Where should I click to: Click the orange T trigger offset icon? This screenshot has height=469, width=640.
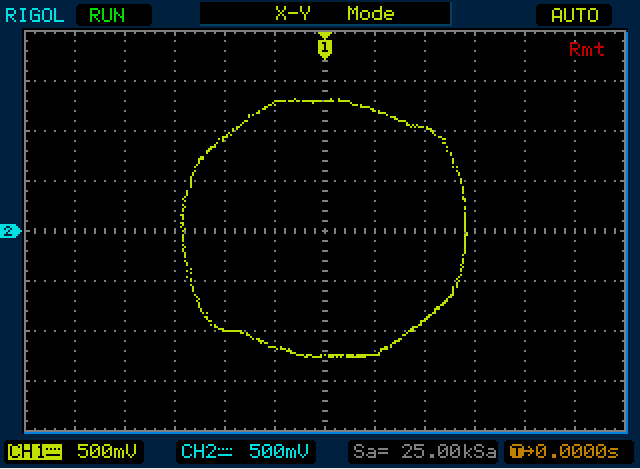pyautogui.click(x=522, y=452)
